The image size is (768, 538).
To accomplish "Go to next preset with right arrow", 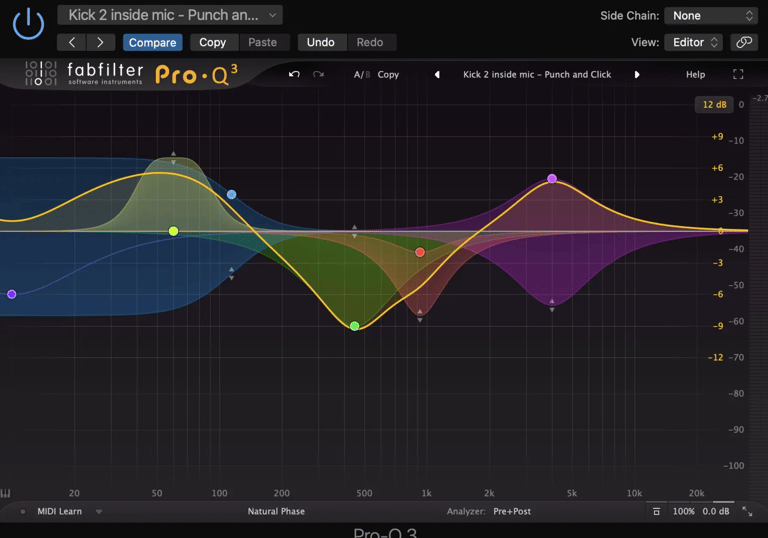I will click(100, 43).
